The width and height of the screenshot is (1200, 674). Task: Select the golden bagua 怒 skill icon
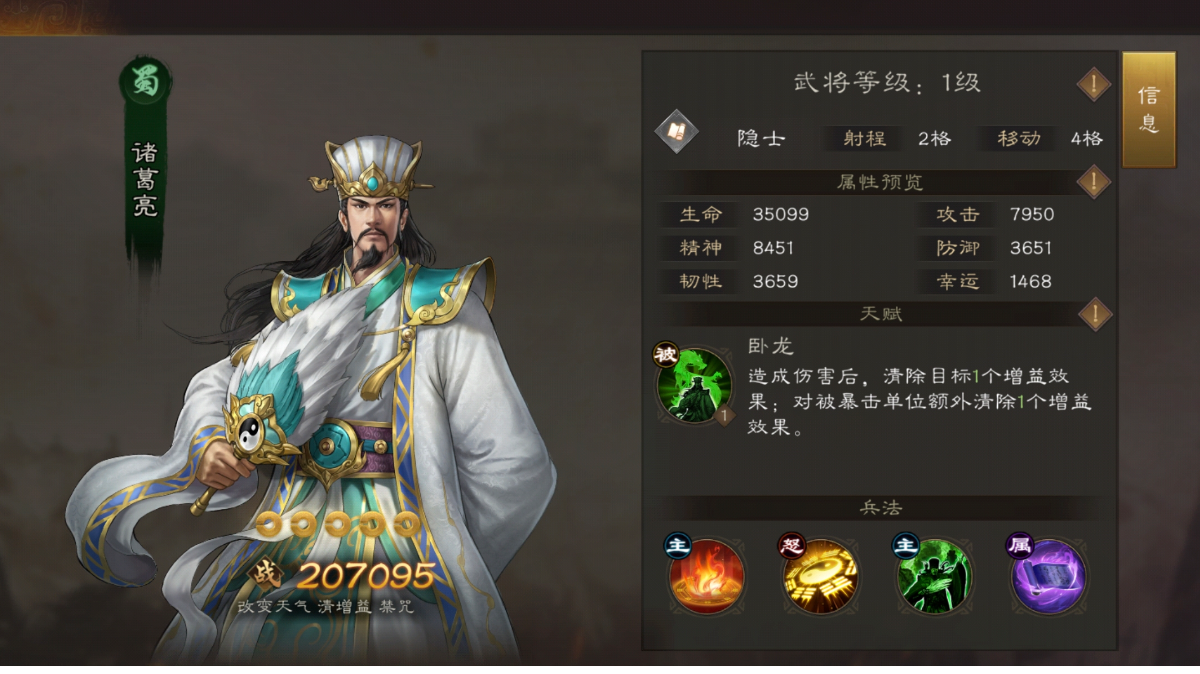[x=819, y=575]
